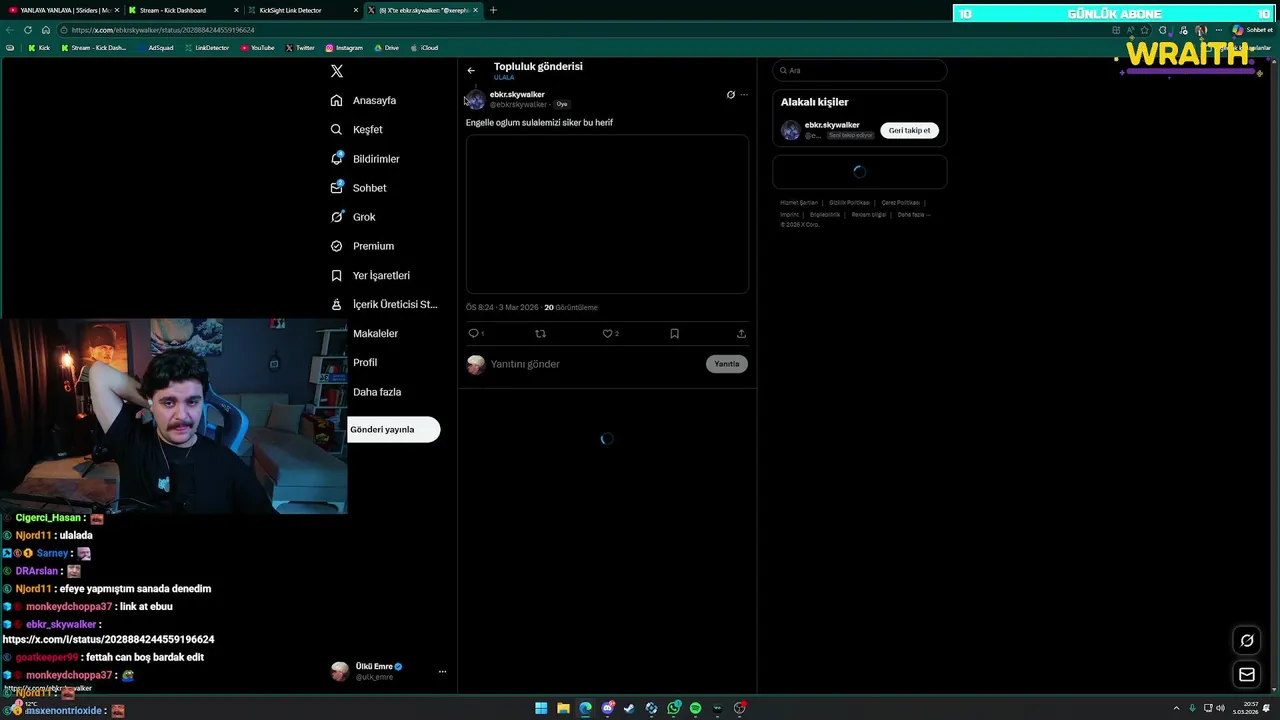Open Yer İşaretleri bookmarks
The image size is (1280, 720).
pyautogui.click(x=370, y=275)
